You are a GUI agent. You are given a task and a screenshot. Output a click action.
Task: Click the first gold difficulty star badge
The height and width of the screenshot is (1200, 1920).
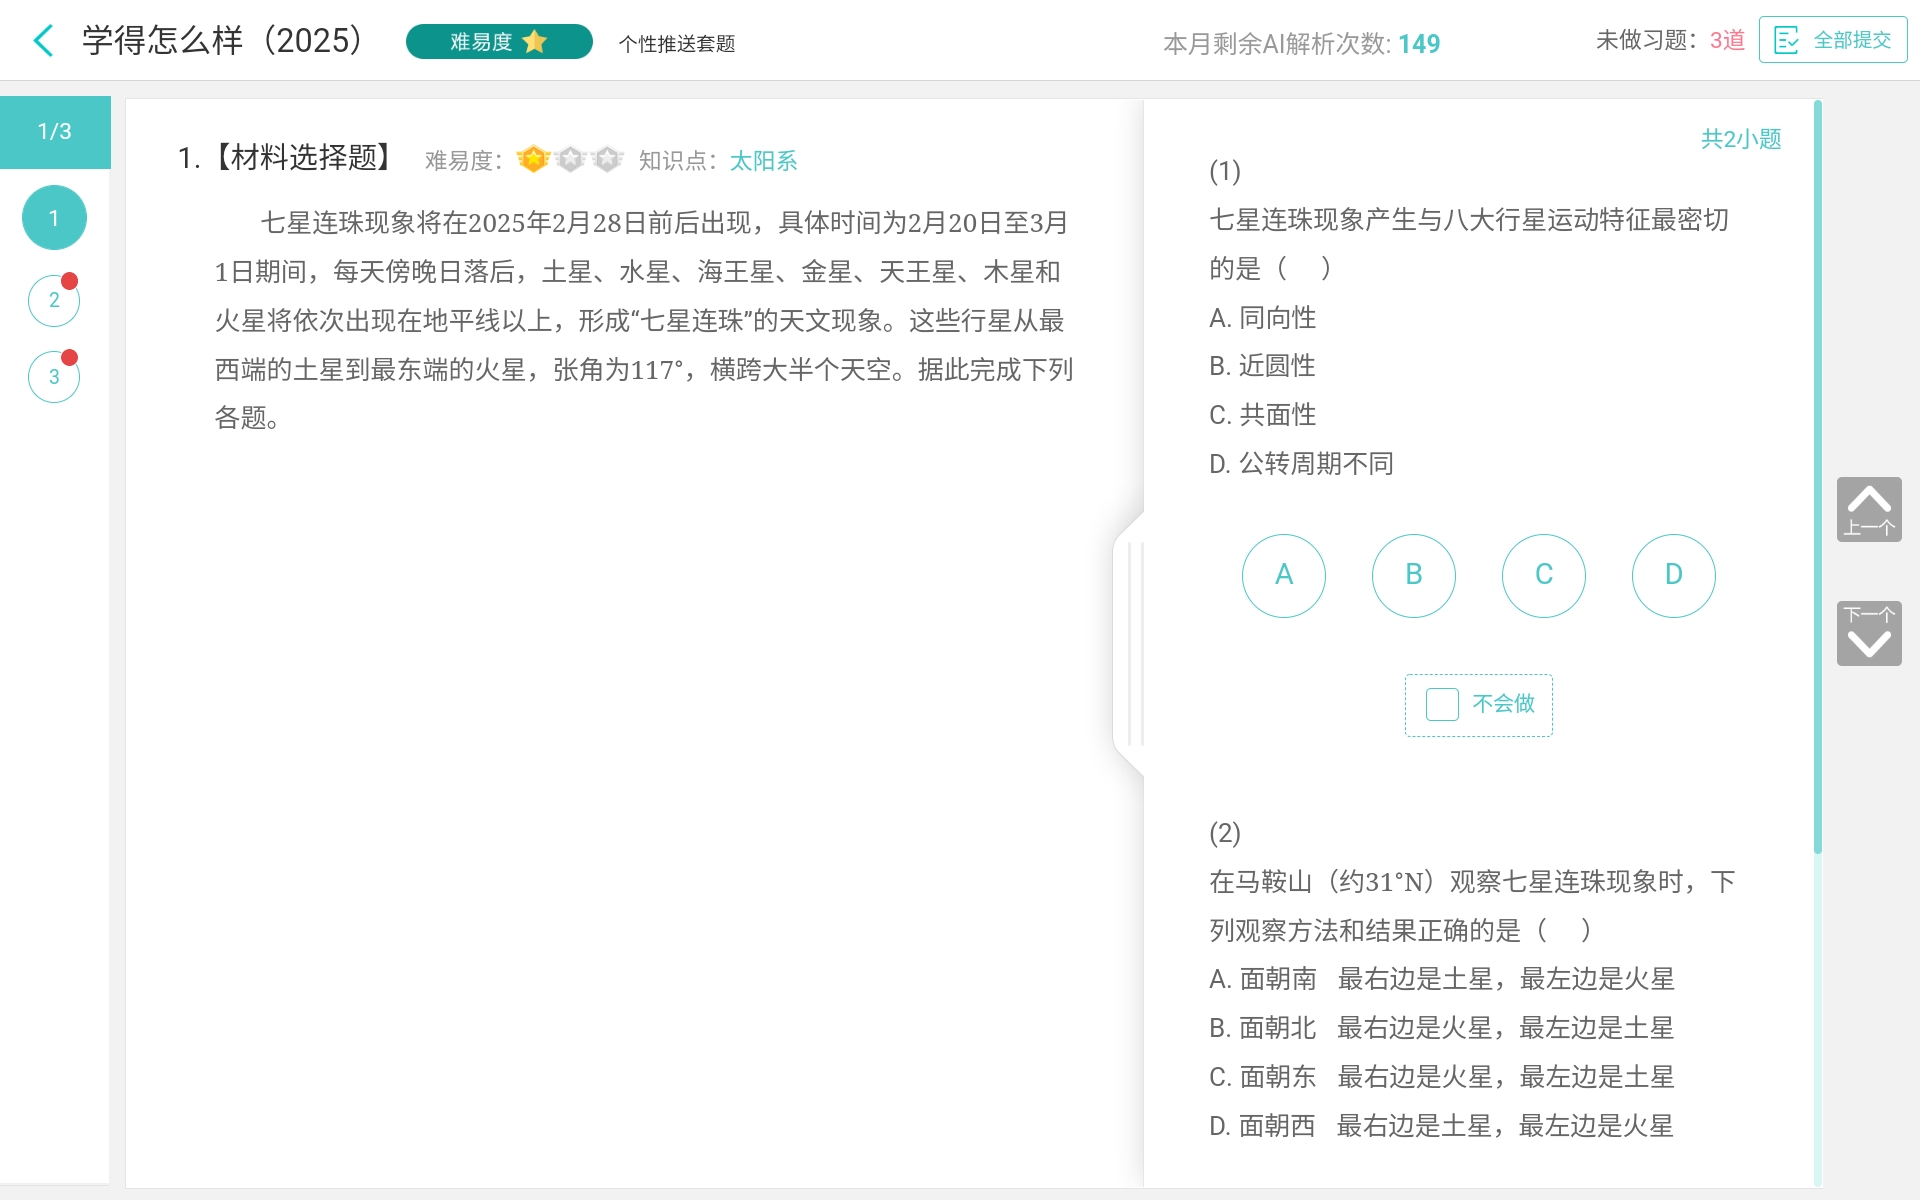[x=534, y=159]
